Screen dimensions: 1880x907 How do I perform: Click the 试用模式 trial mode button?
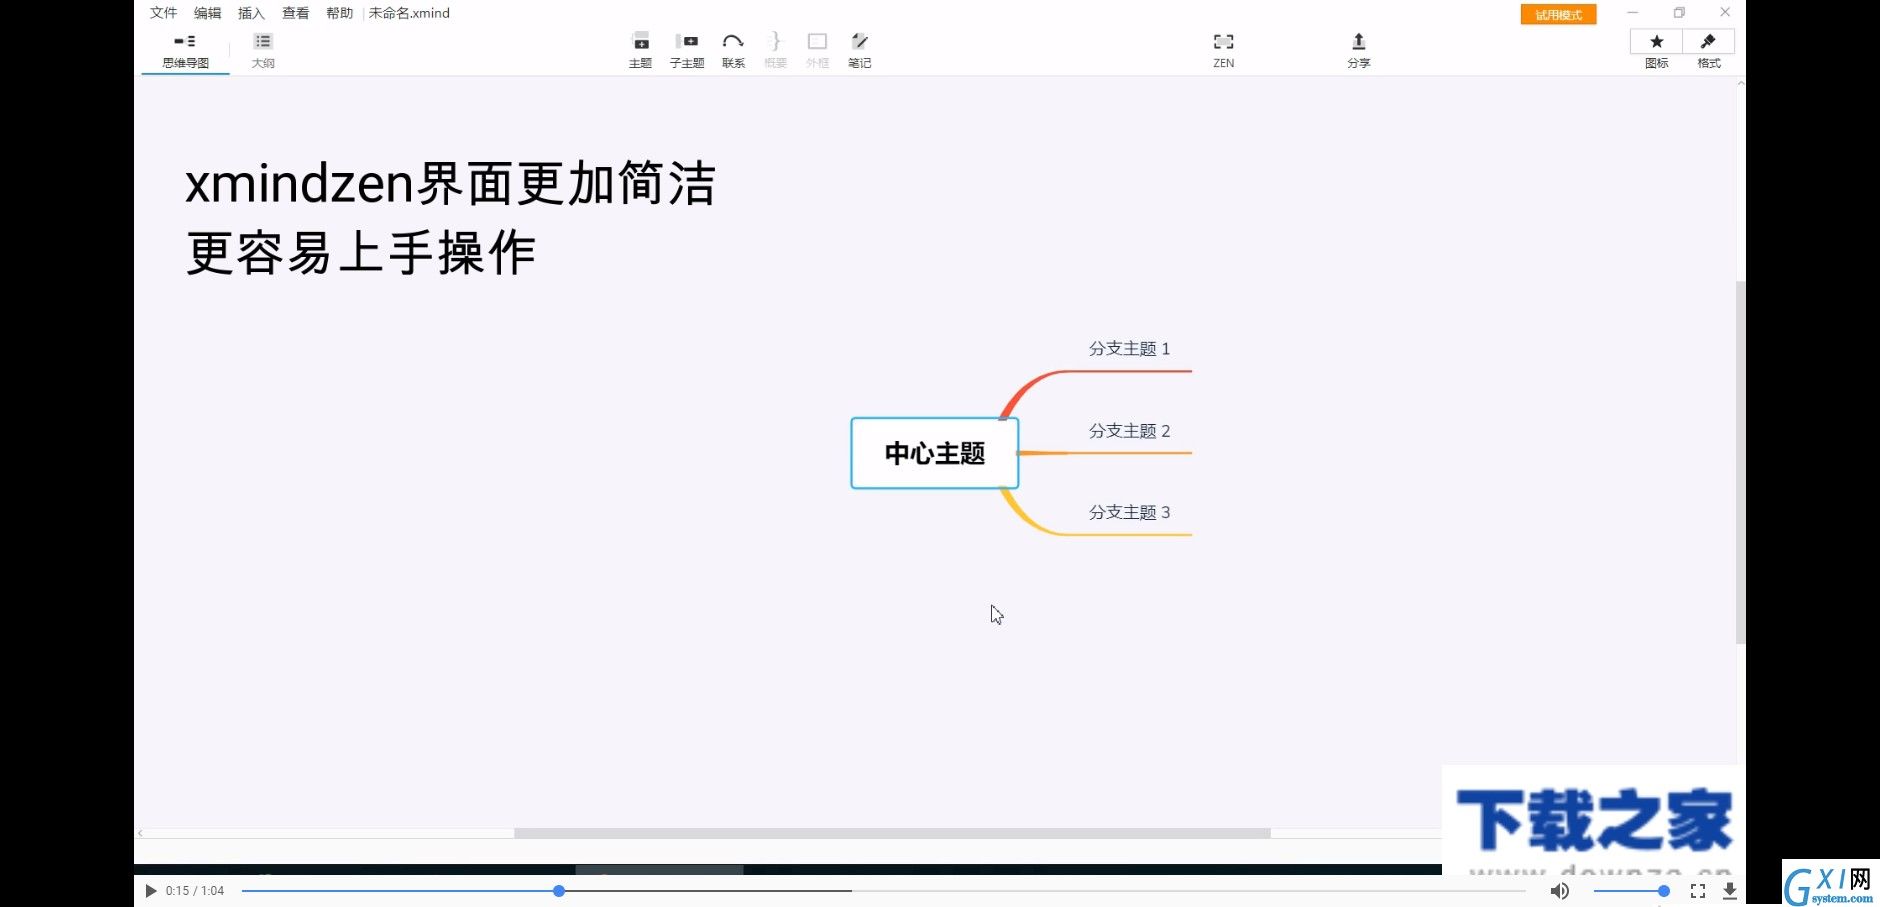pyautogui.click(x=1558, y=15)
